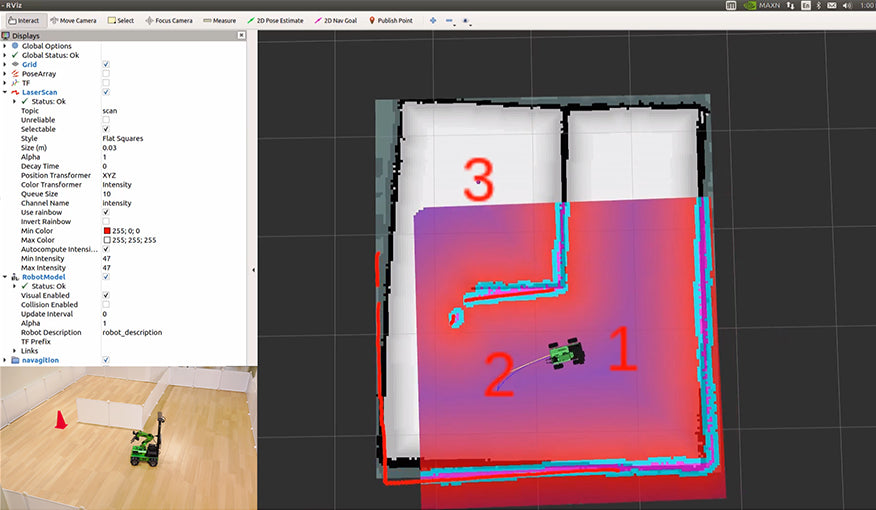
Task: Expand the Global Options tree item
Action: [6, 46]
